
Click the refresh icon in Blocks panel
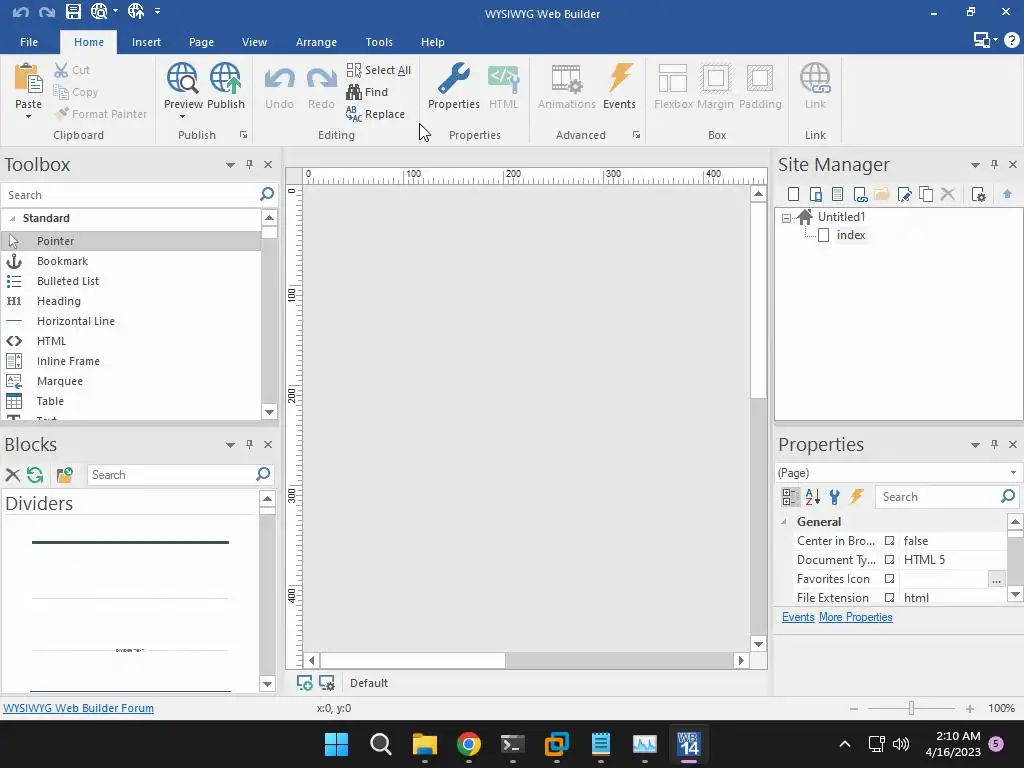(35, 475)
